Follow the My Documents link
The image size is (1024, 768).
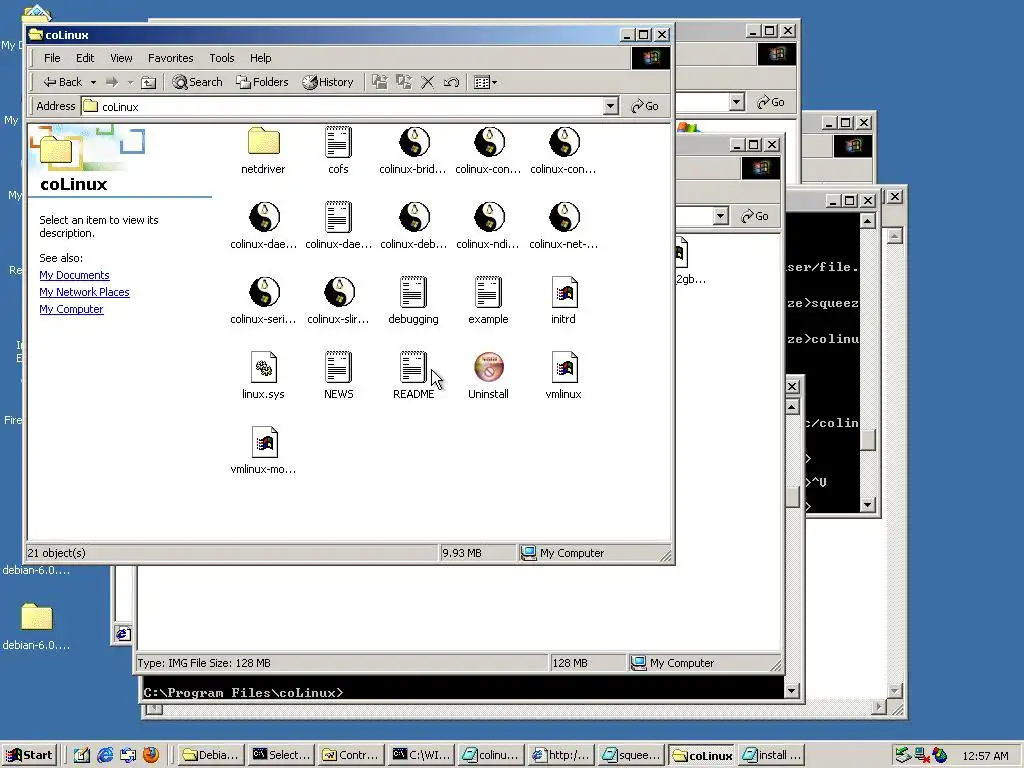pos(74,275)
